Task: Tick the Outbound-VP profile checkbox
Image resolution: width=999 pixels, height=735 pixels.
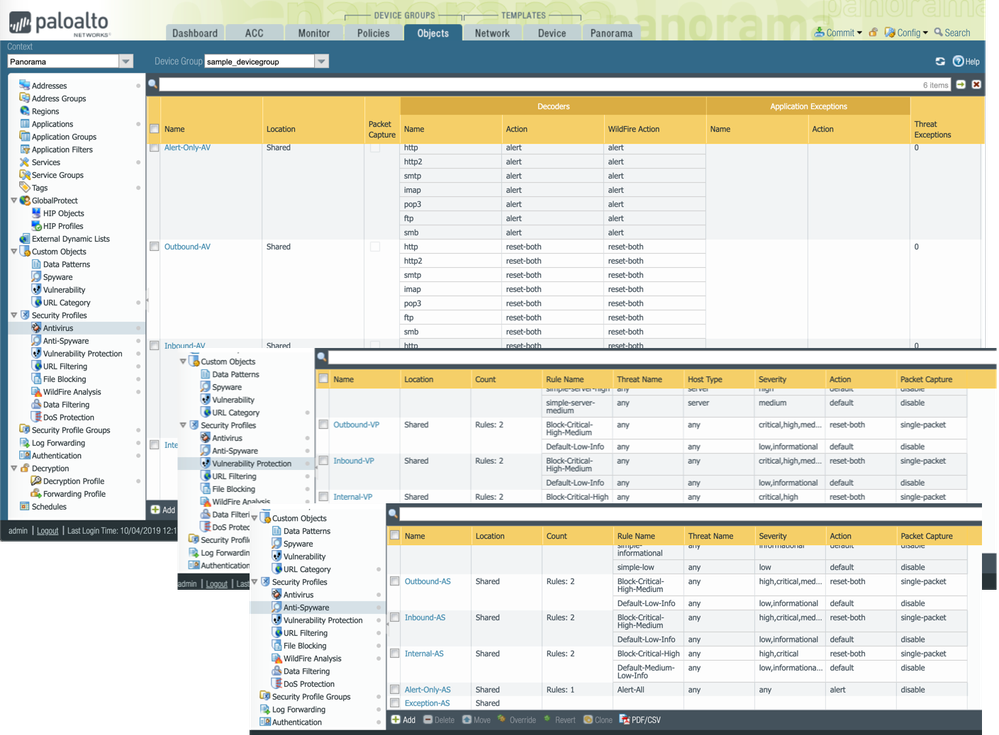Action: (323, 425)
